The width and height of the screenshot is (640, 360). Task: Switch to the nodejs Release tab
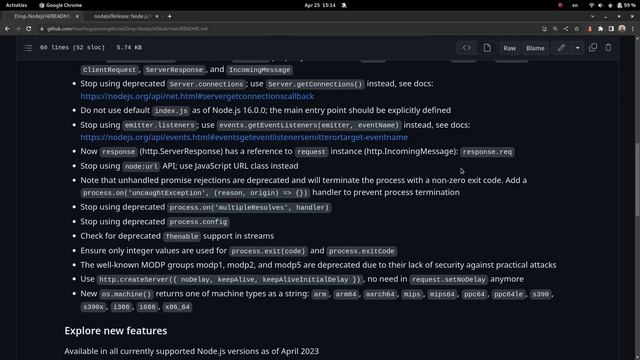pos(121,16)
